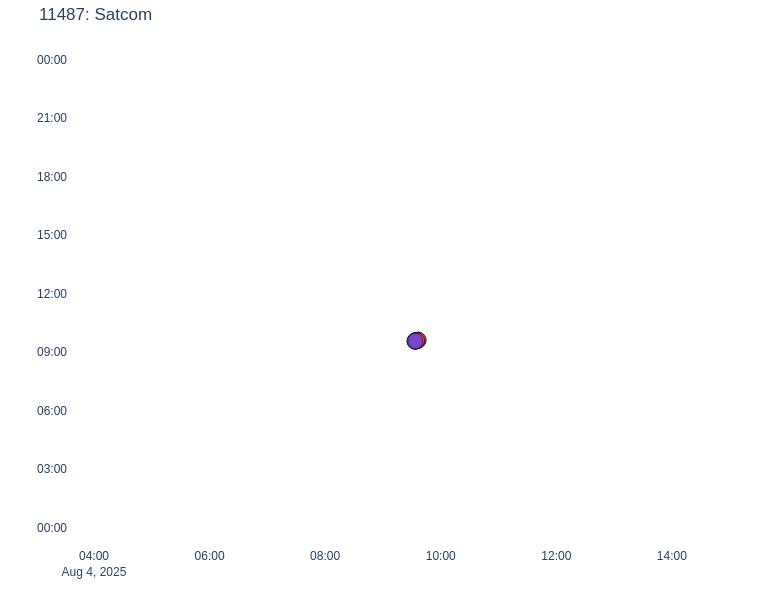Viewport: 780px width, 615px height.
Task: Select the 08:00 x-axis tick label
Action: click(325, 556)
